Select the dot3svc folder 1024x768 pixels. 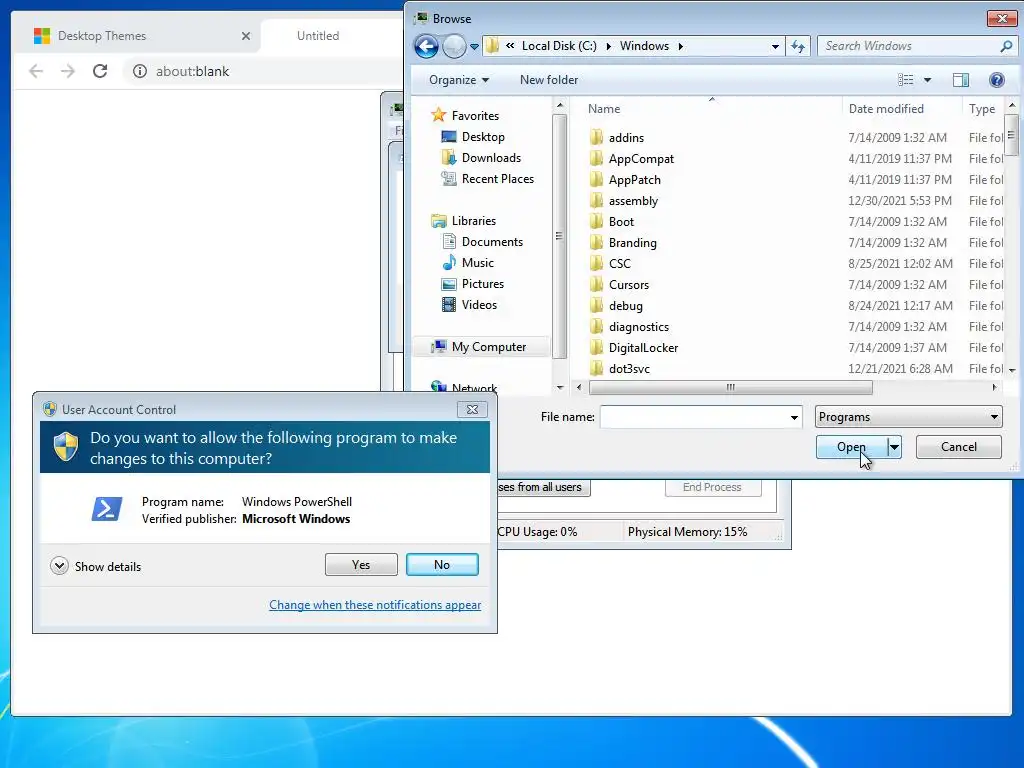click(x=629, y=368)
